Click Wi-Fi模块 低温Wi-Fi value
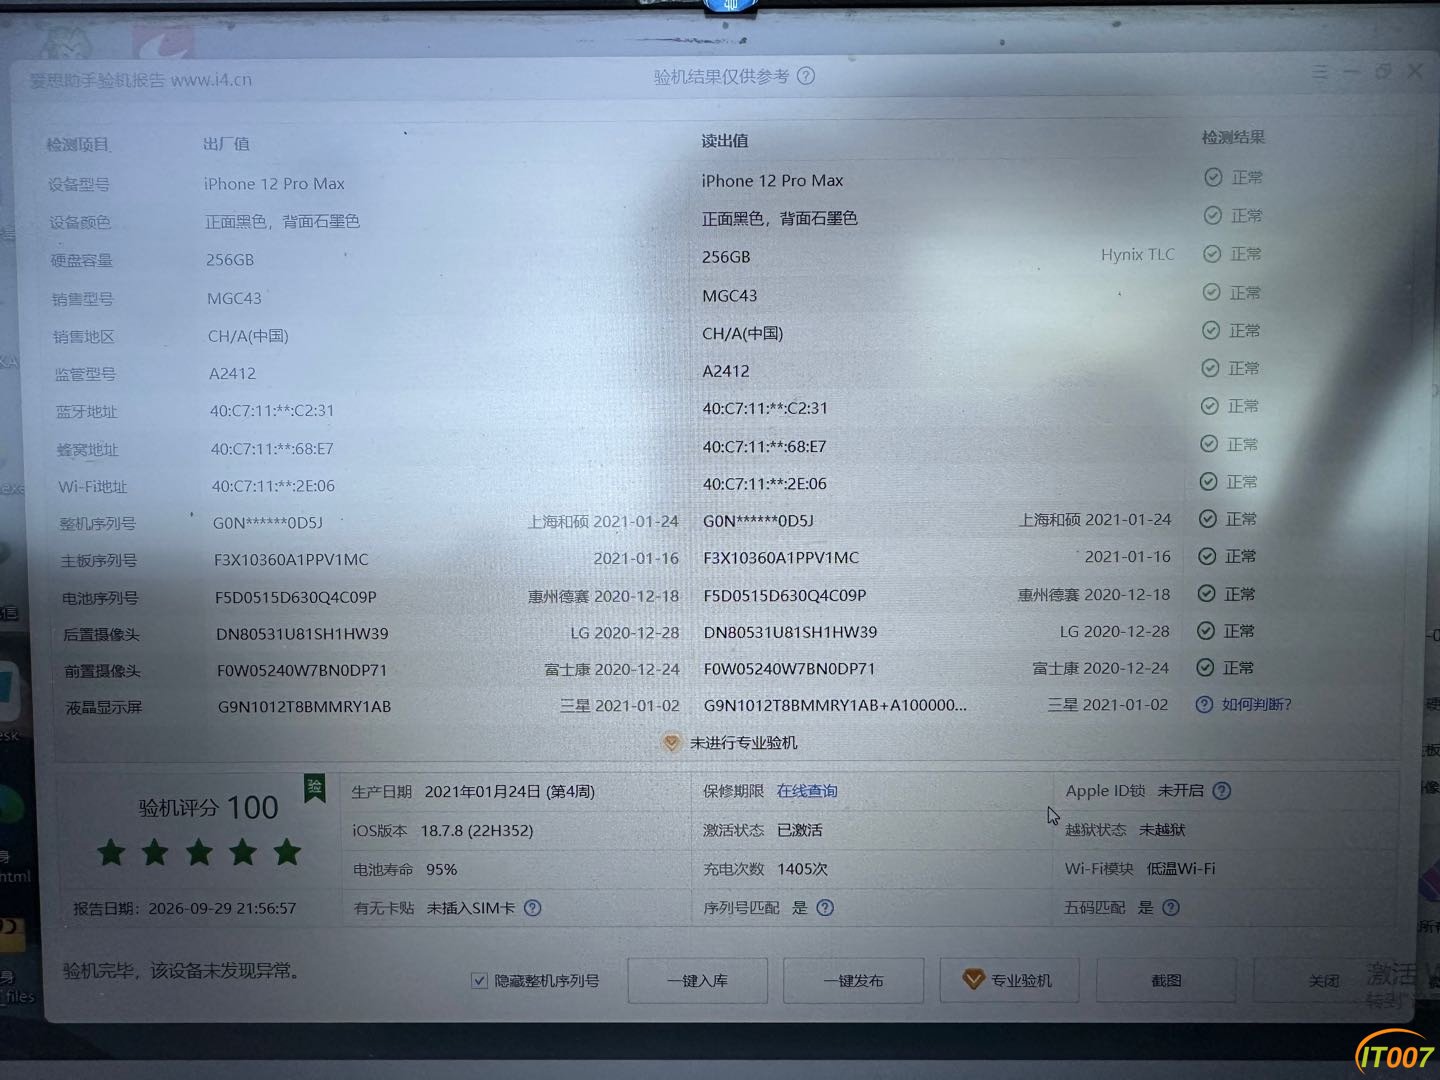 point(1181,869)
